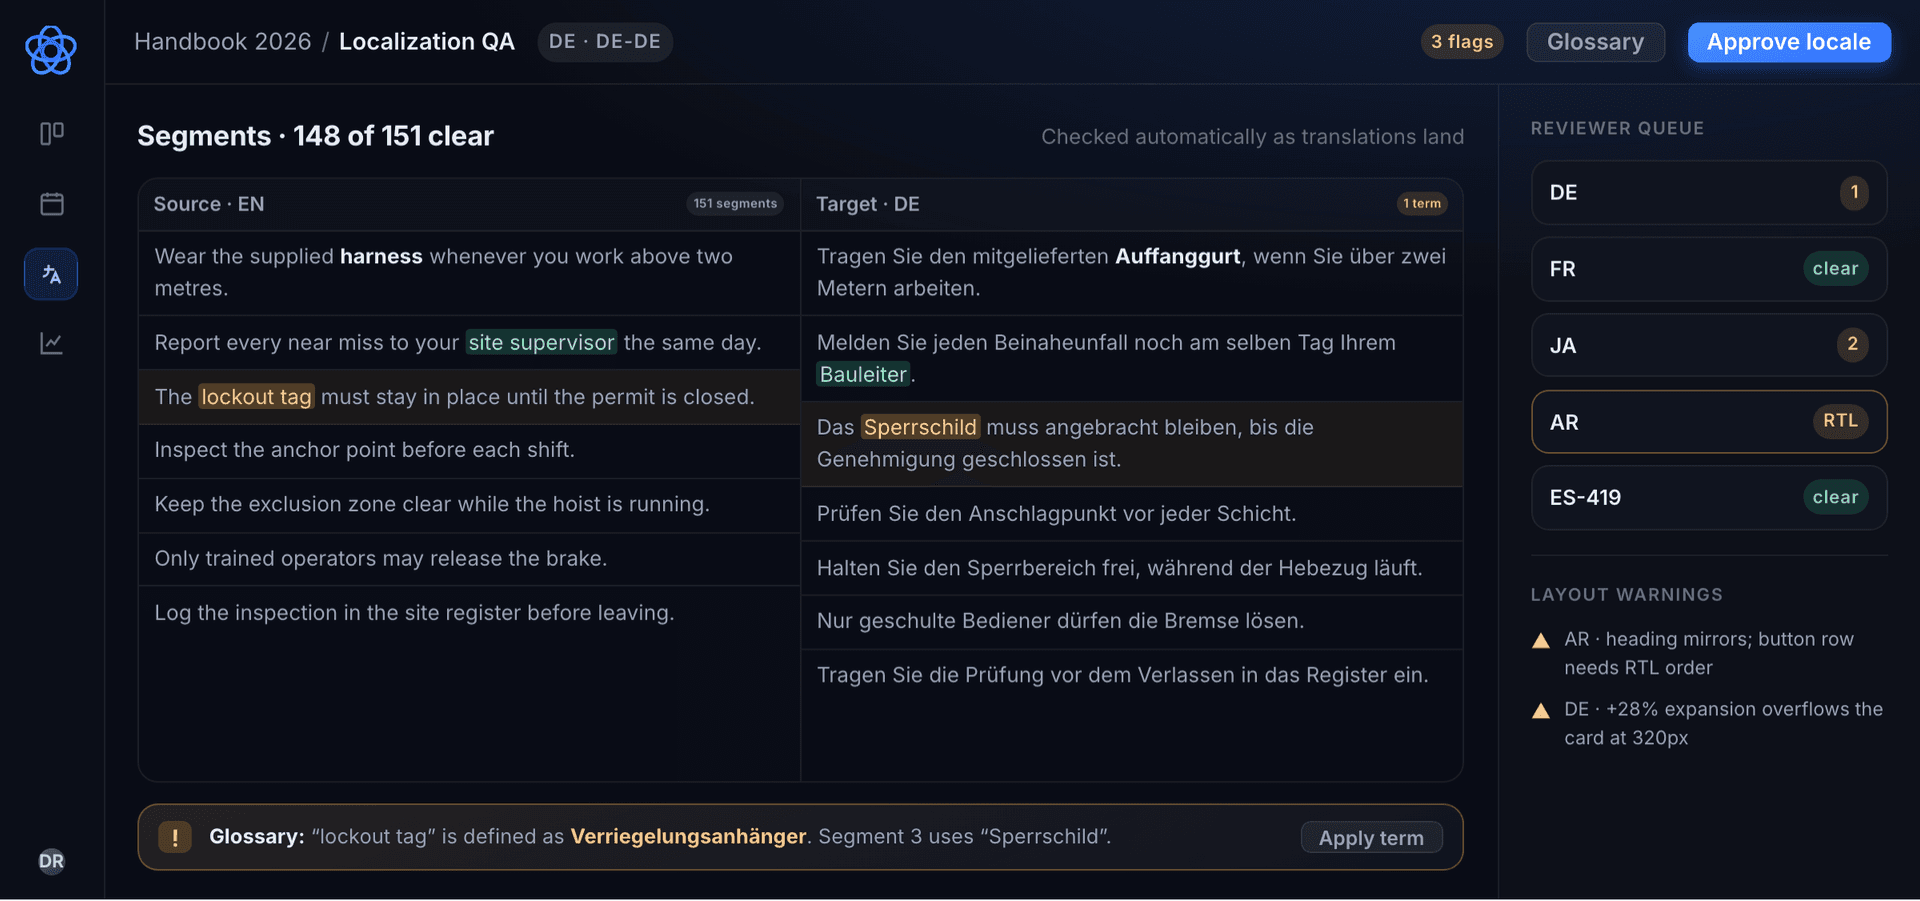Screen dimensions: 1920x901
Task: Click the DE expansion warning triangle
Action: 1541,711
